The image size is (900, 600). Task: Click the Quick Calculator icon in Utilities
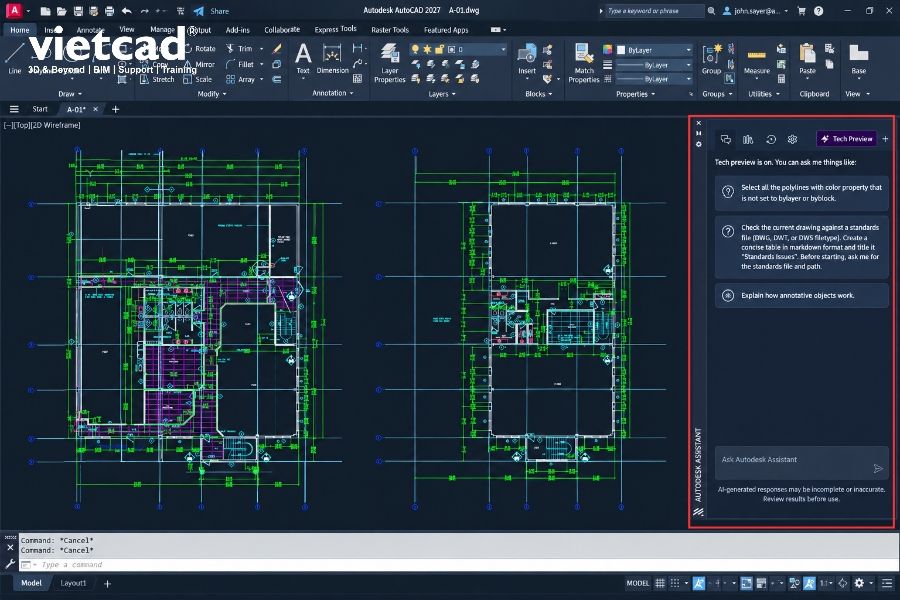[x=781, y=79]
